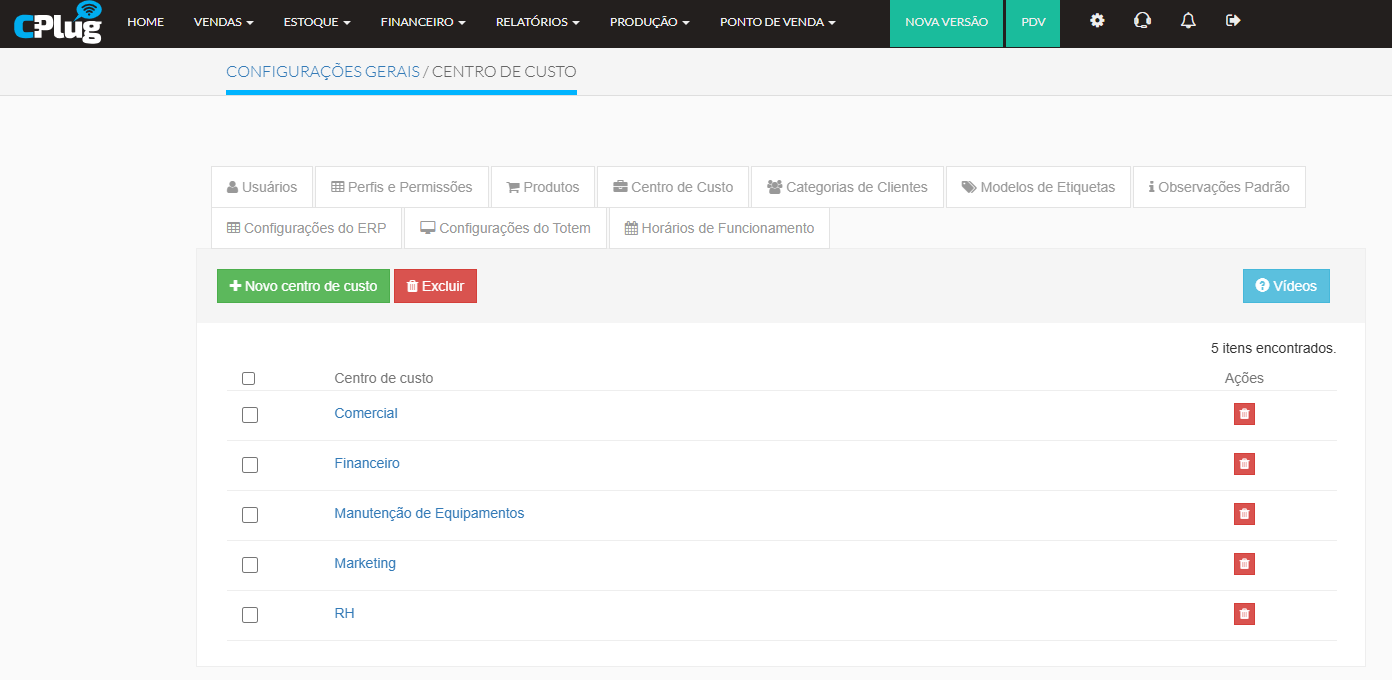Open the Configurações do Totem tab
Screen dimensions: 1392x680
pyautogui.click(x=505, y=228)
